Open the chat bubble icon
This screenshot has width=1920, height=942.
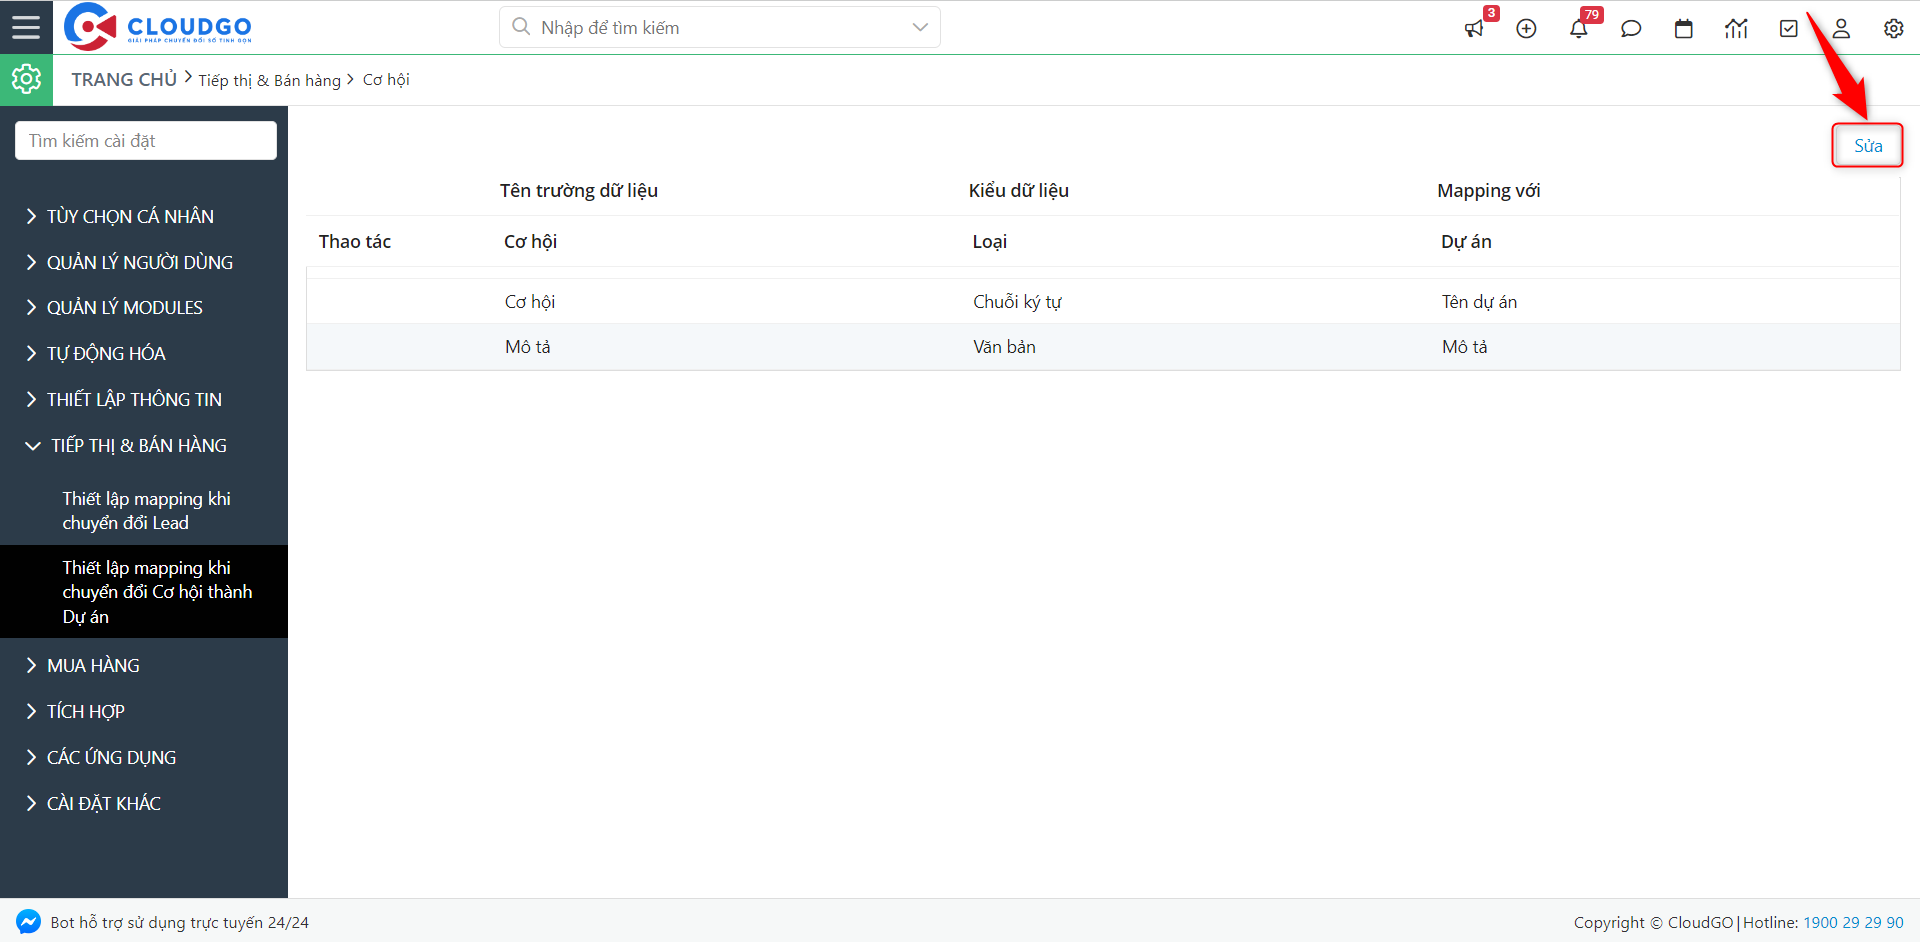pos(1631,29)
